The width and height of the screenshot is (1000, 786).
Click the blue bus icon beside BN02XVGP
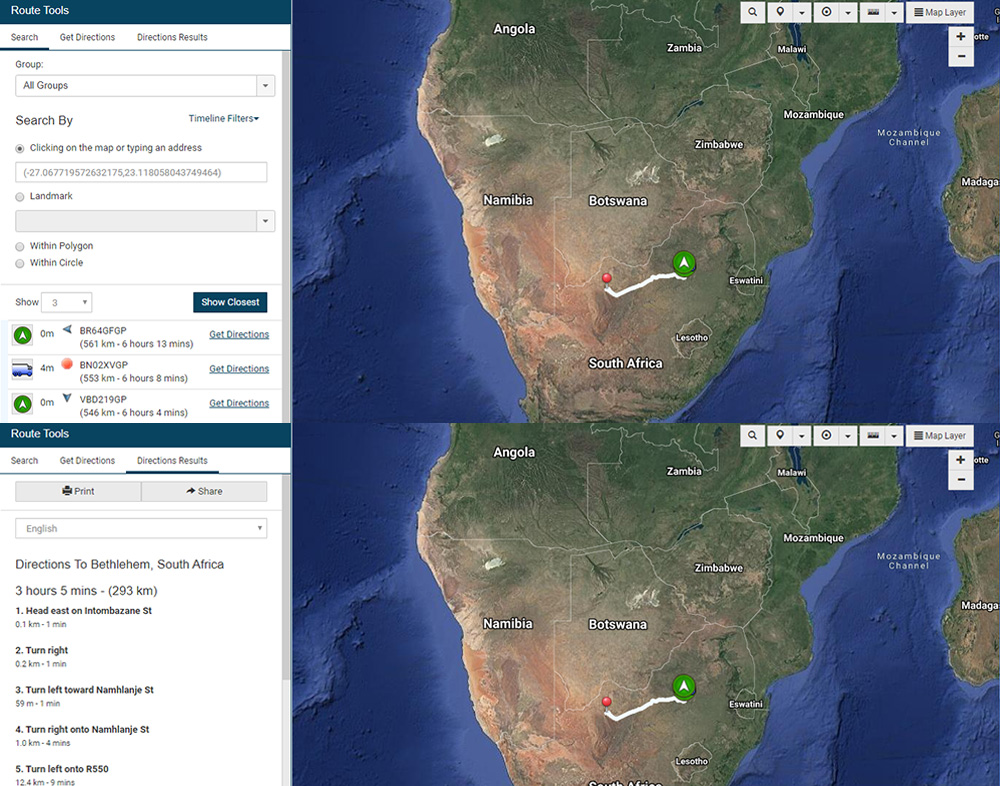click(x=22, y=369)
